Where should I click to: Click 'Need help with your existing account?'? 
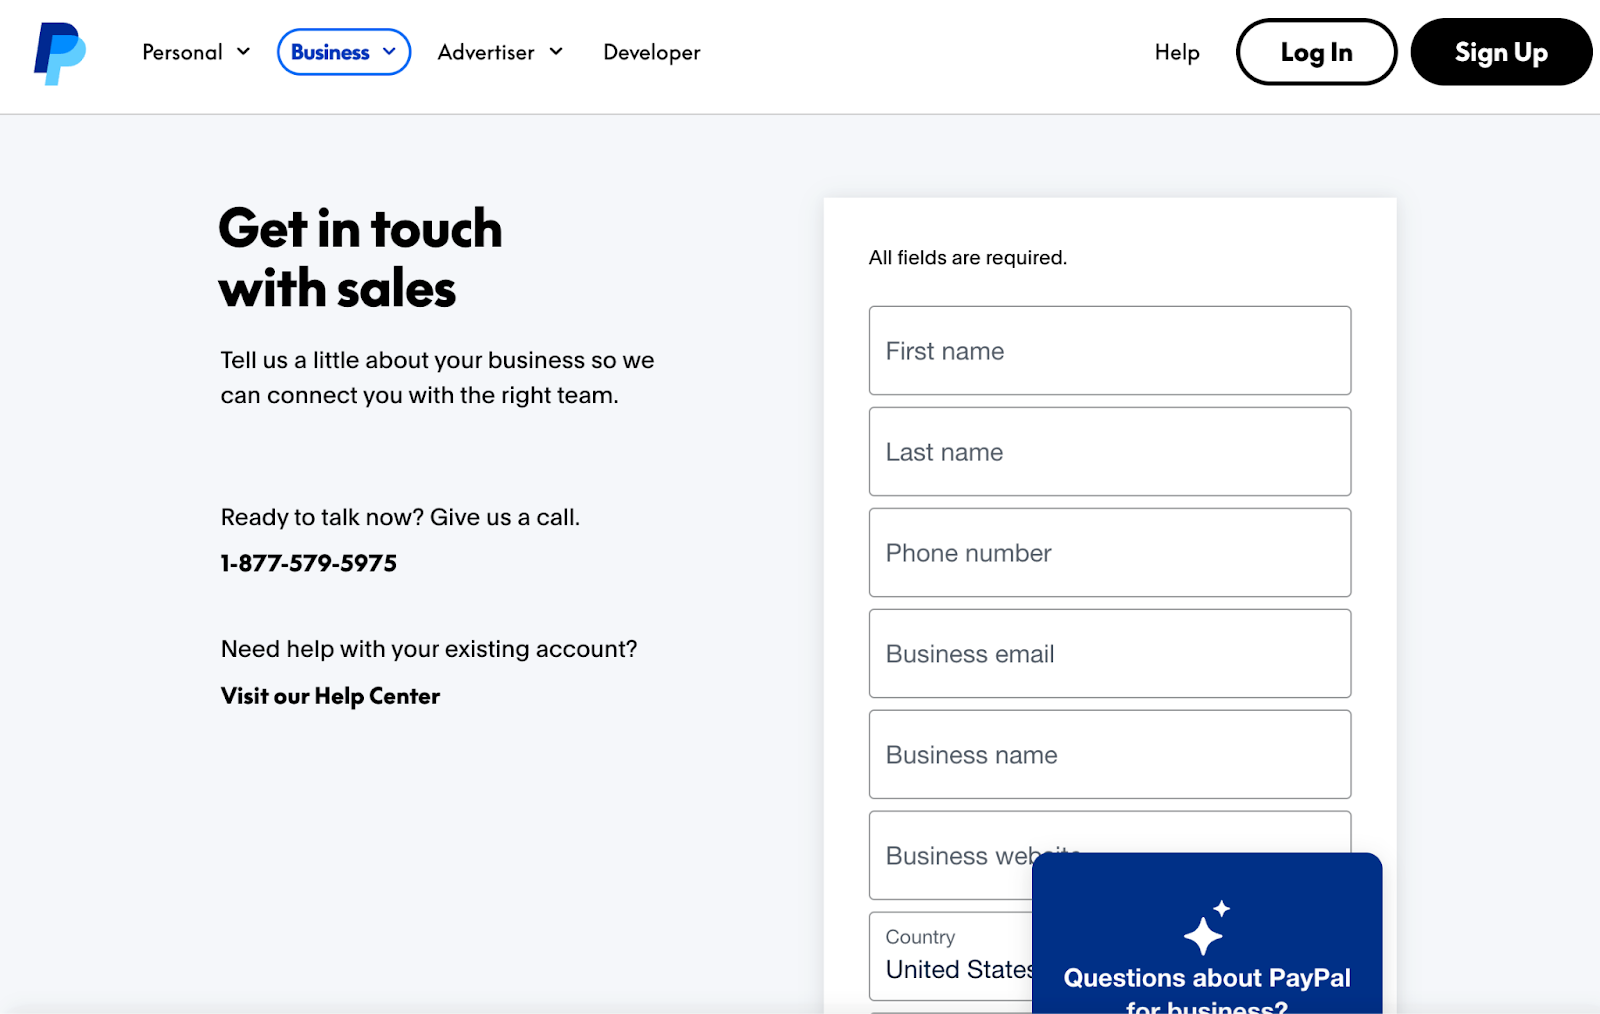pyautogui.click(x=429, y=649)
